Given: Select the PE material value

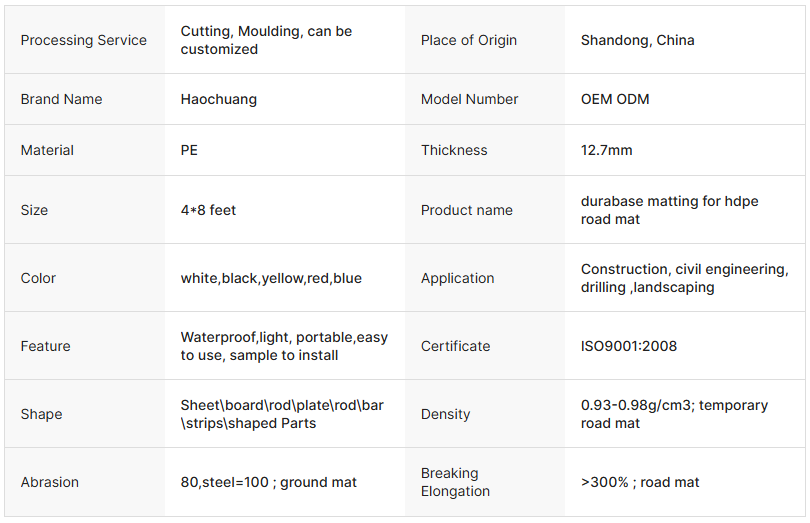Looking at the screenshot, I should click(189, 150).
